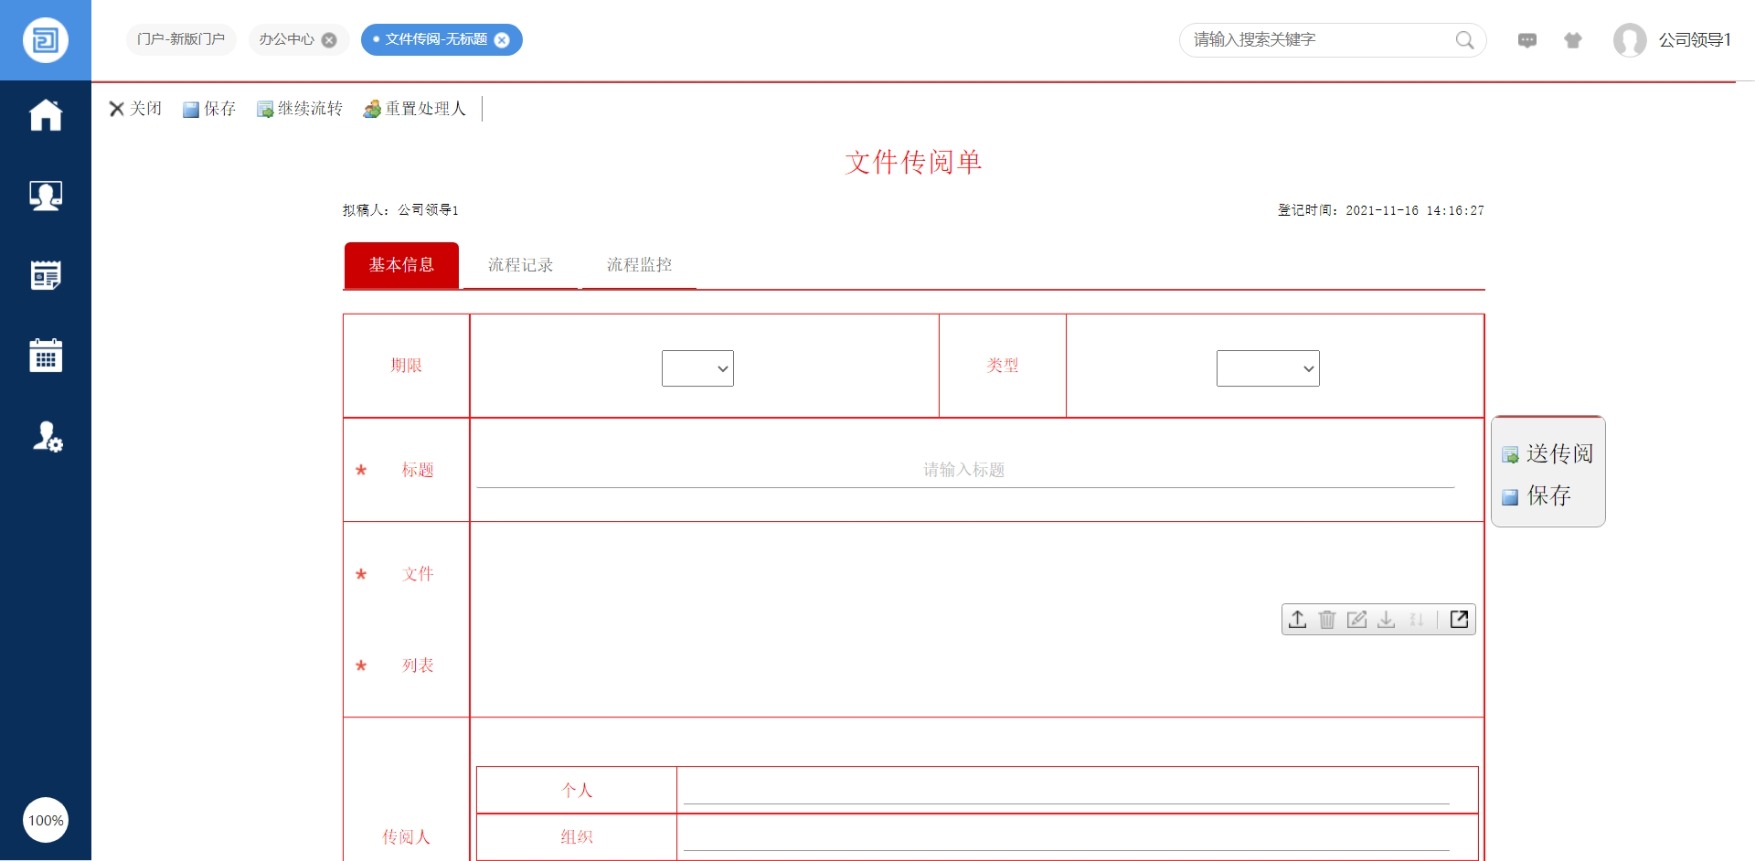The image size is (1755, 861).
Task: Open the news document sidebar icon
Action: (x=45, y=275)
